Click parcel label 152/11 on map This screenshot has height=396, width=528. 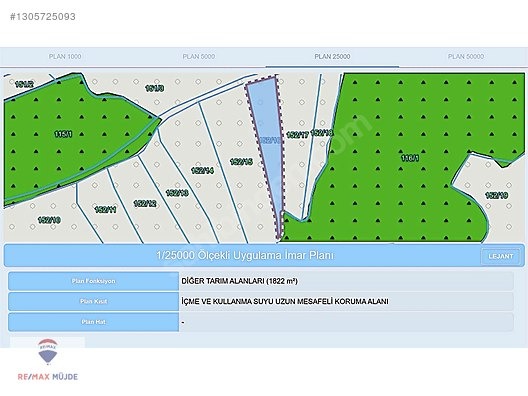(105, 210)
